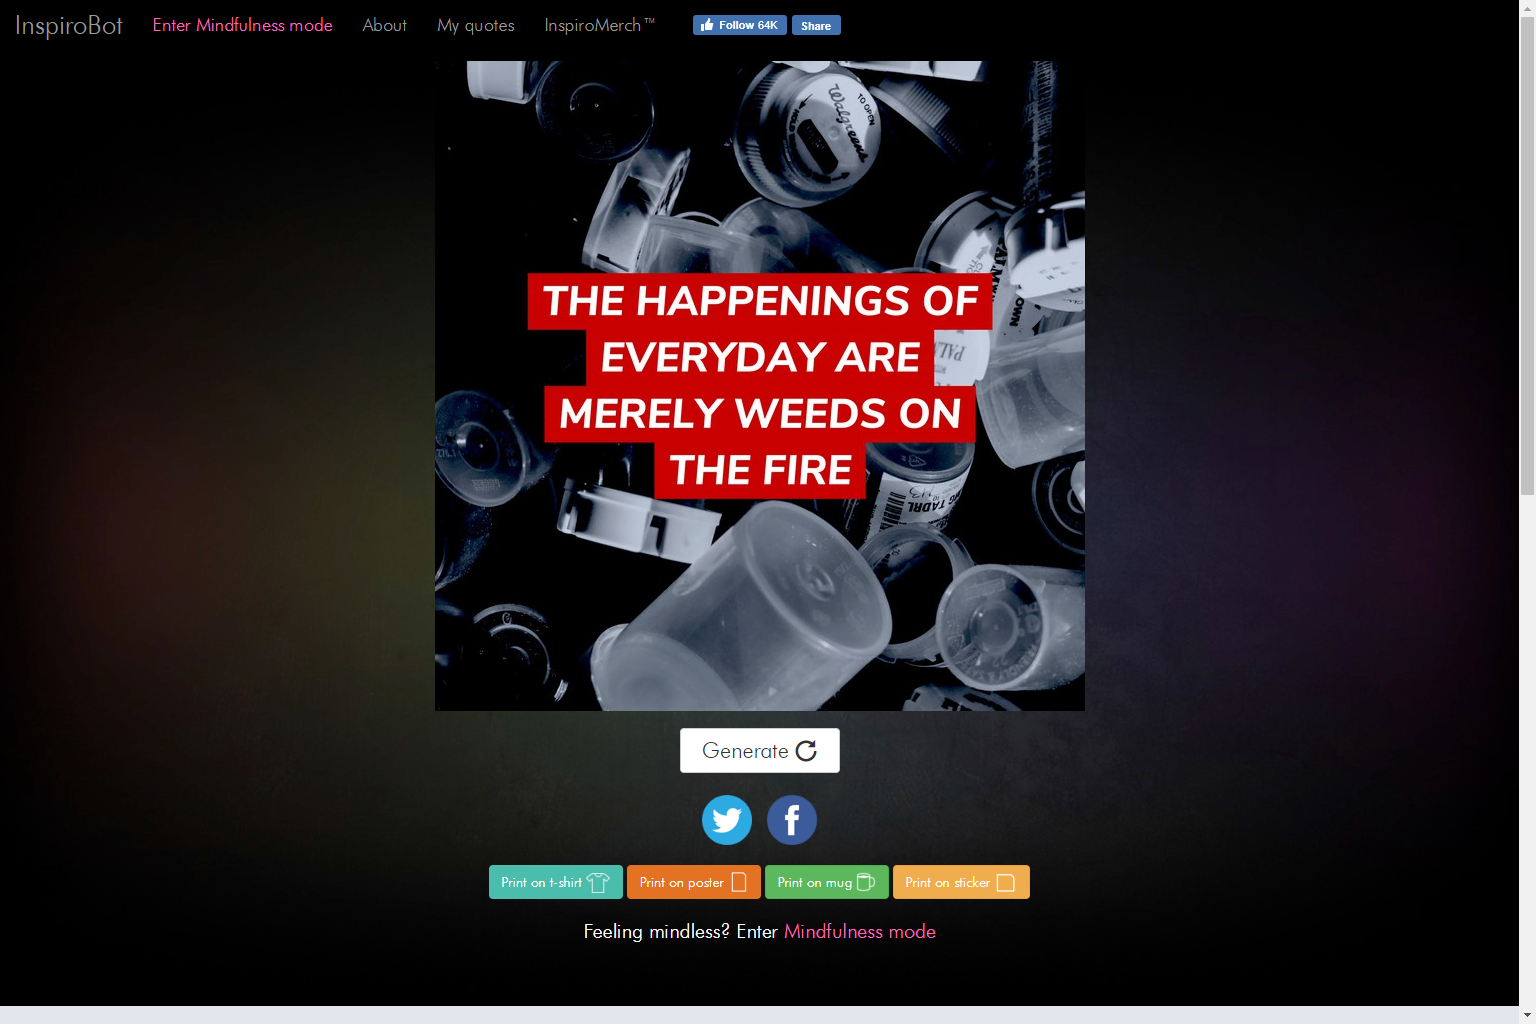Open the My quotes page

click(476, 25)
